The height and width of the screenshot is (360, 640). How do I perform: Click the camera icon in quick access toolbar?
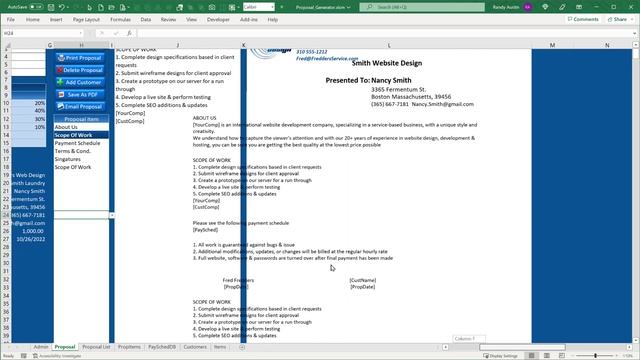point(212,7)
